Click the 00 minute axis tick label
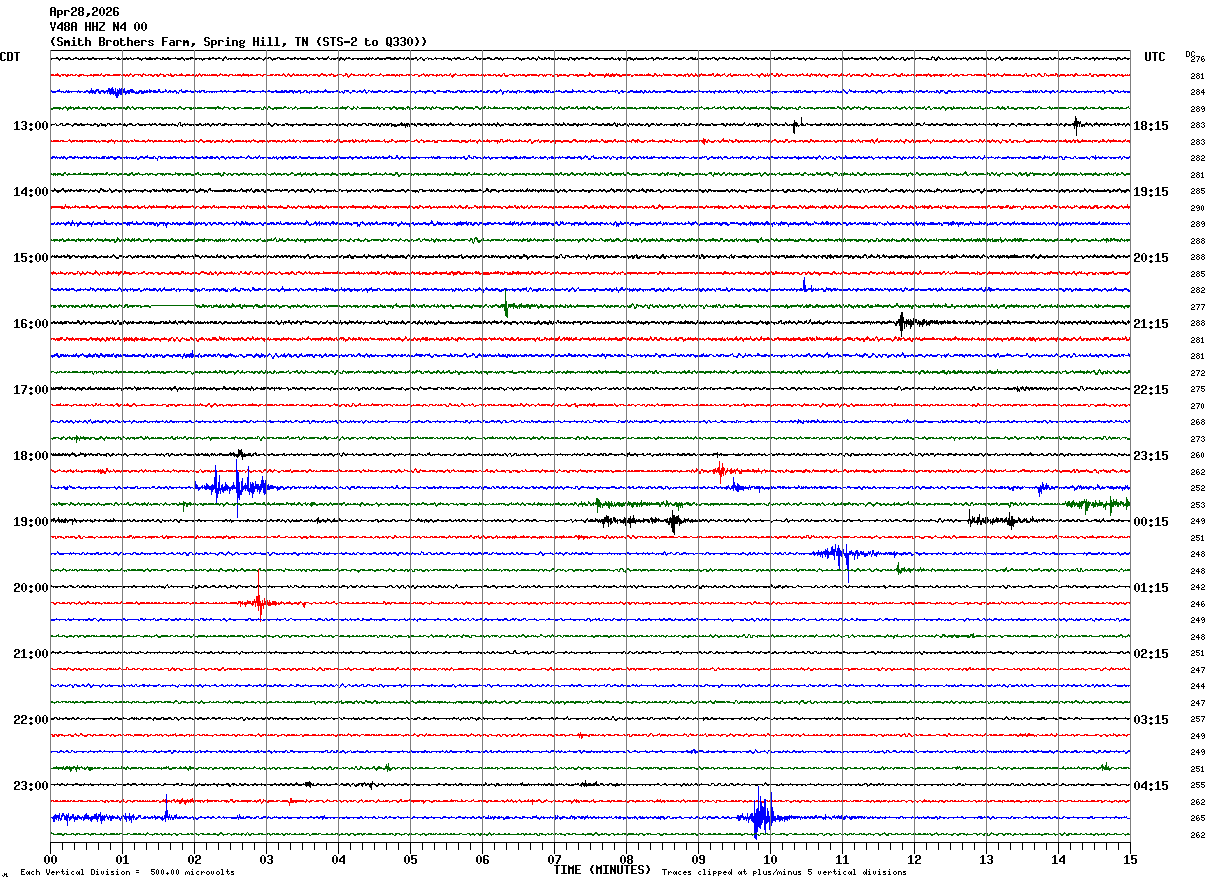This screenshot has height=886, width=1210. [x=50, y=859]
